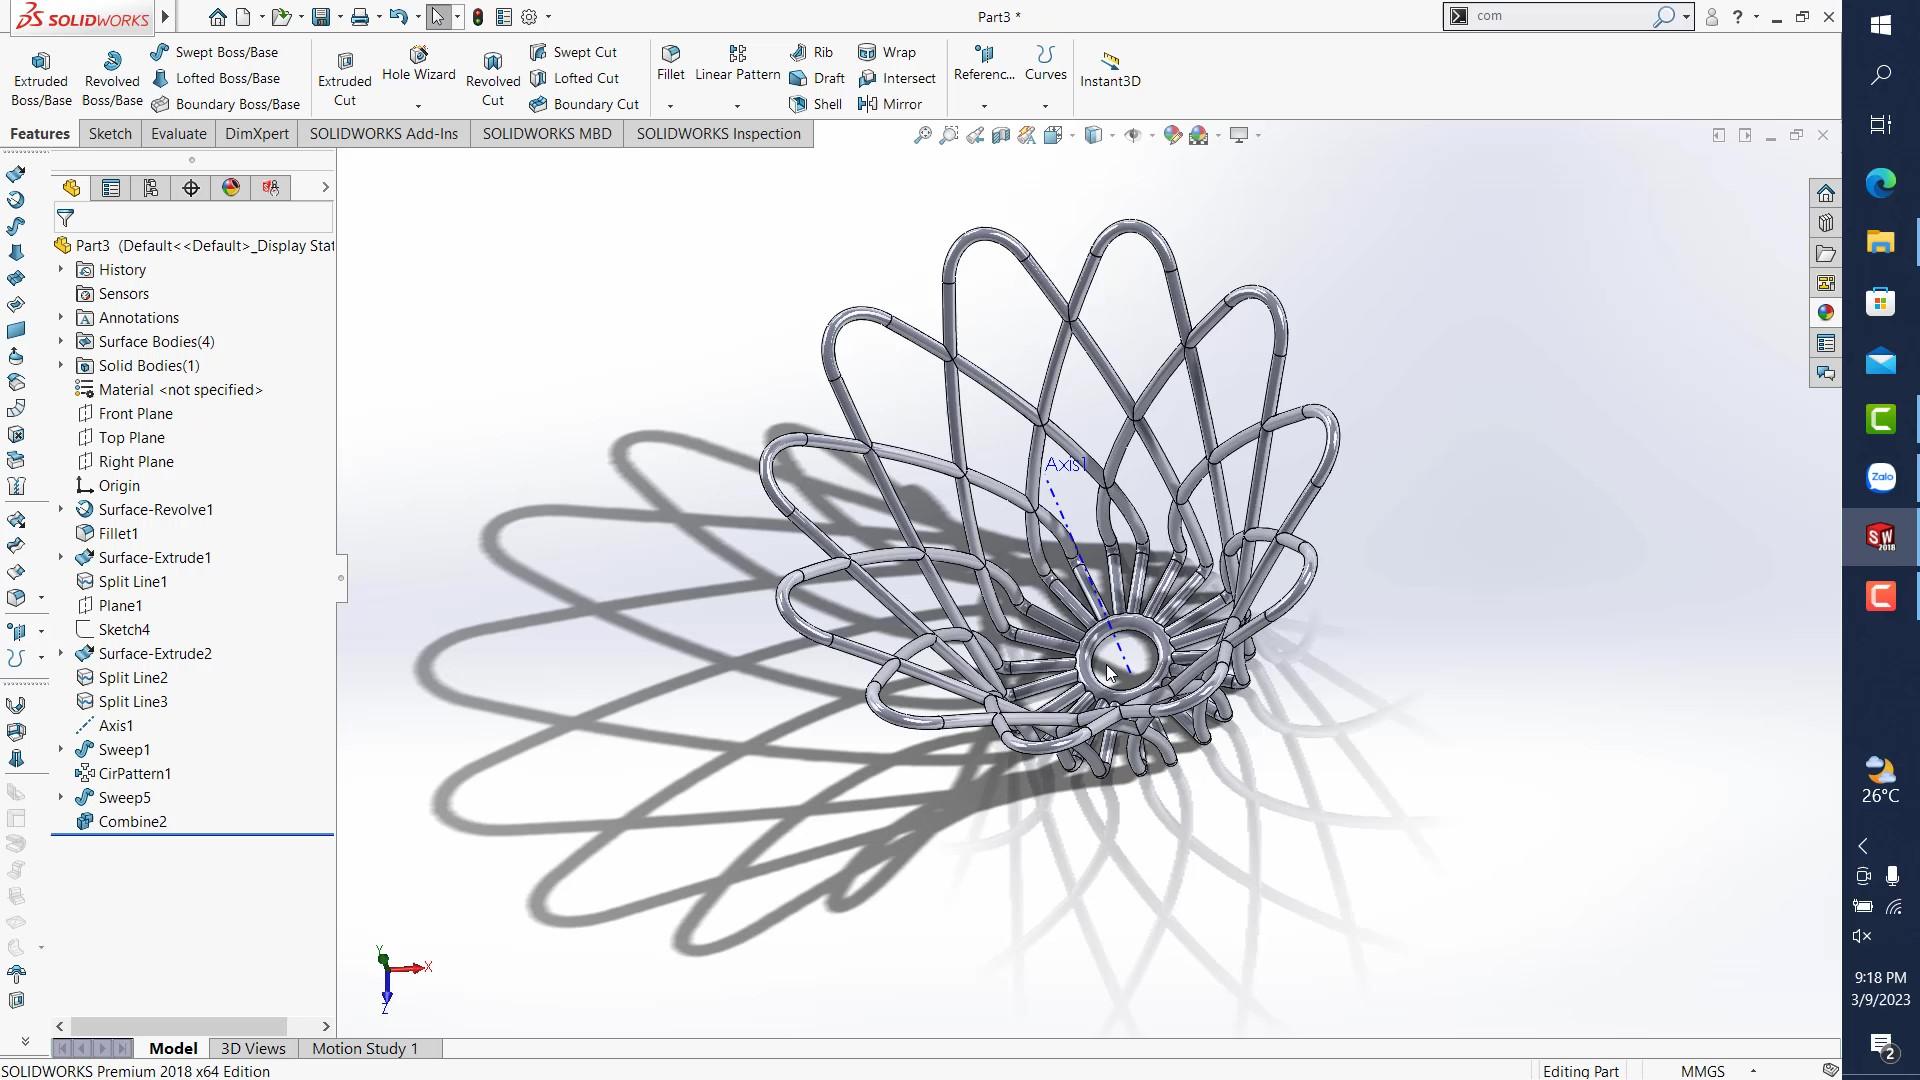Viewport: 1920px width, 1080px height.
Task: Open Microsoft Edge from the taskbar
Action: [x=1880, y=183]
